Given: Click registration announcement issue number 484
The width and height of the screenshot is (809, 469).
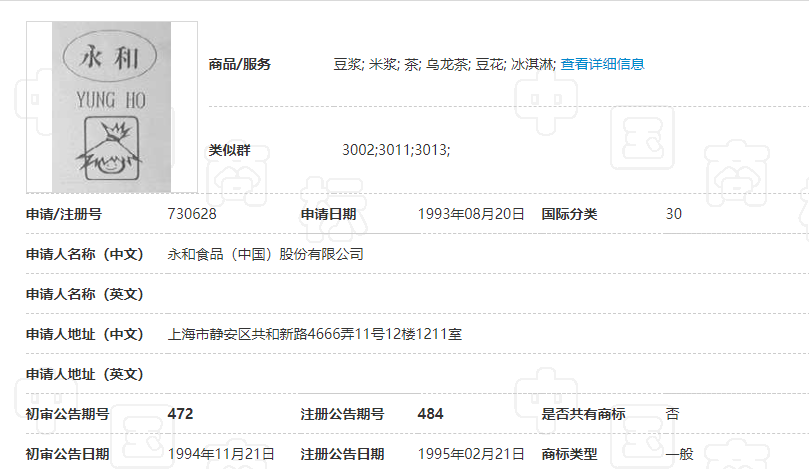Looking at the screenshot, I should click(x=430, y=414).
